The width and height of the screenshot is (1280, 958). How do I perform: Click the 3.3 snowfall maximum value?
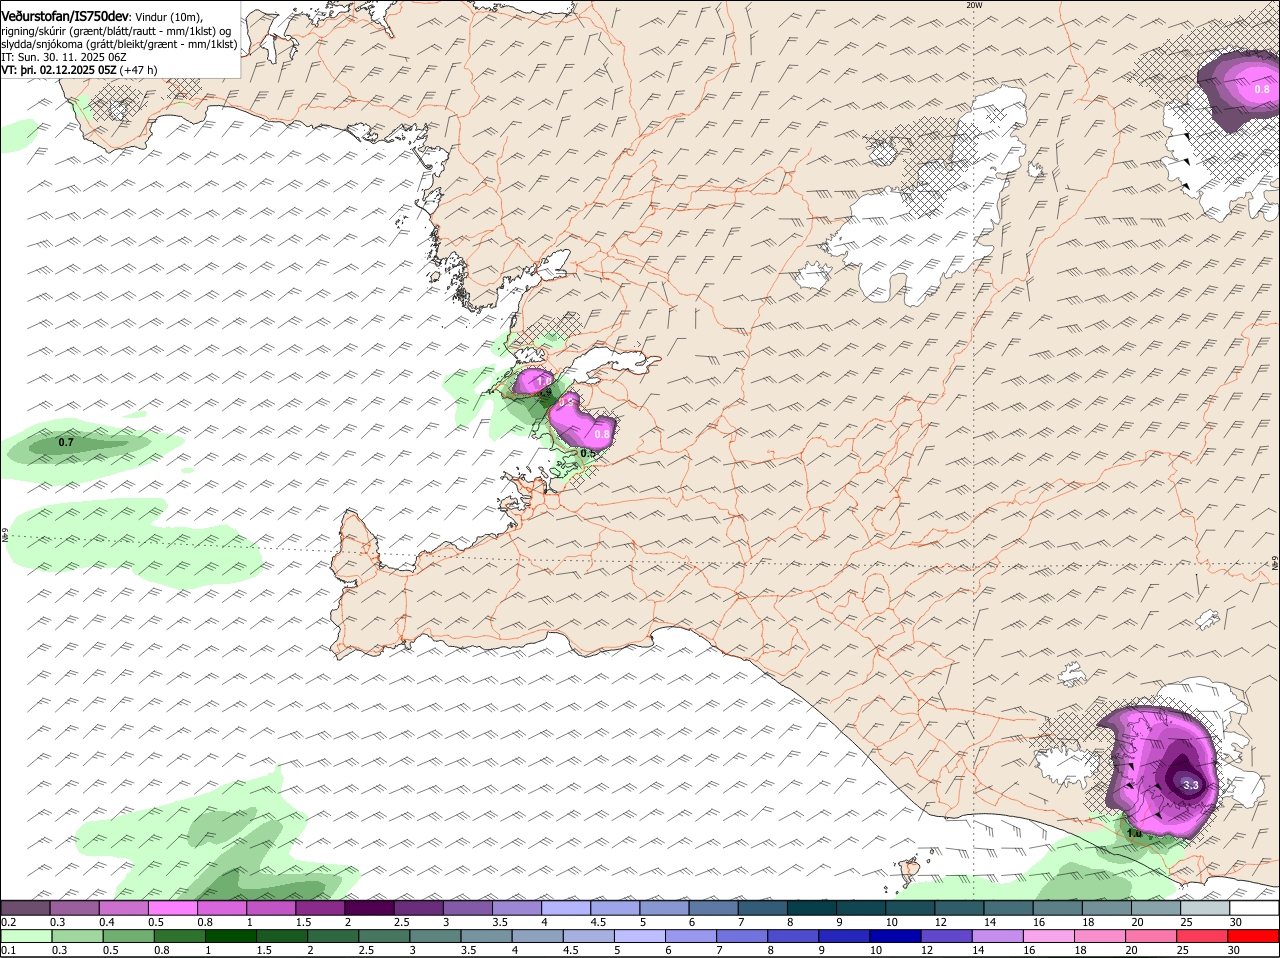[1190, 786]
